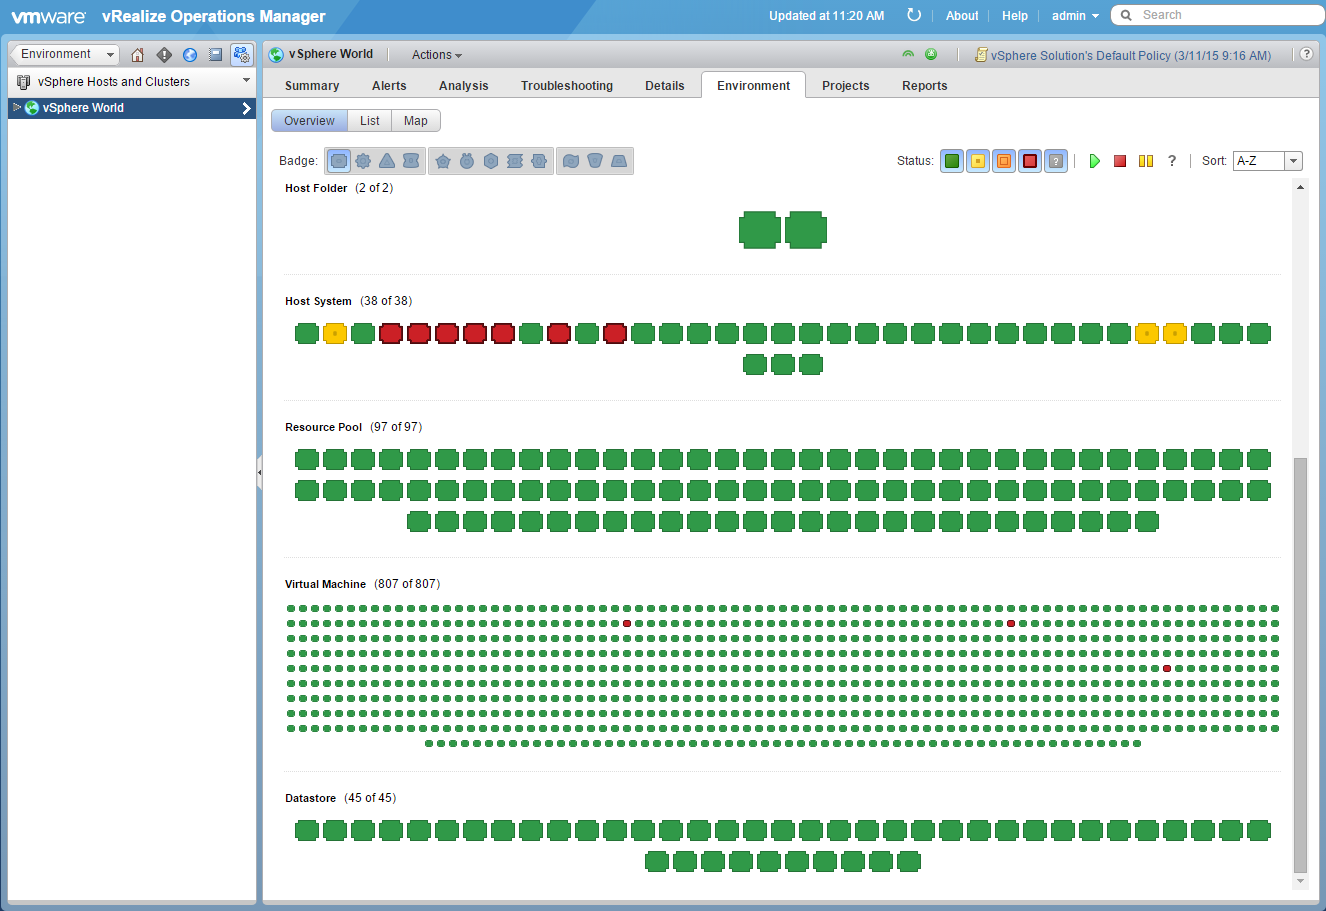Select the Health badge icon
1326x911 pixels.
pos(340,161)
